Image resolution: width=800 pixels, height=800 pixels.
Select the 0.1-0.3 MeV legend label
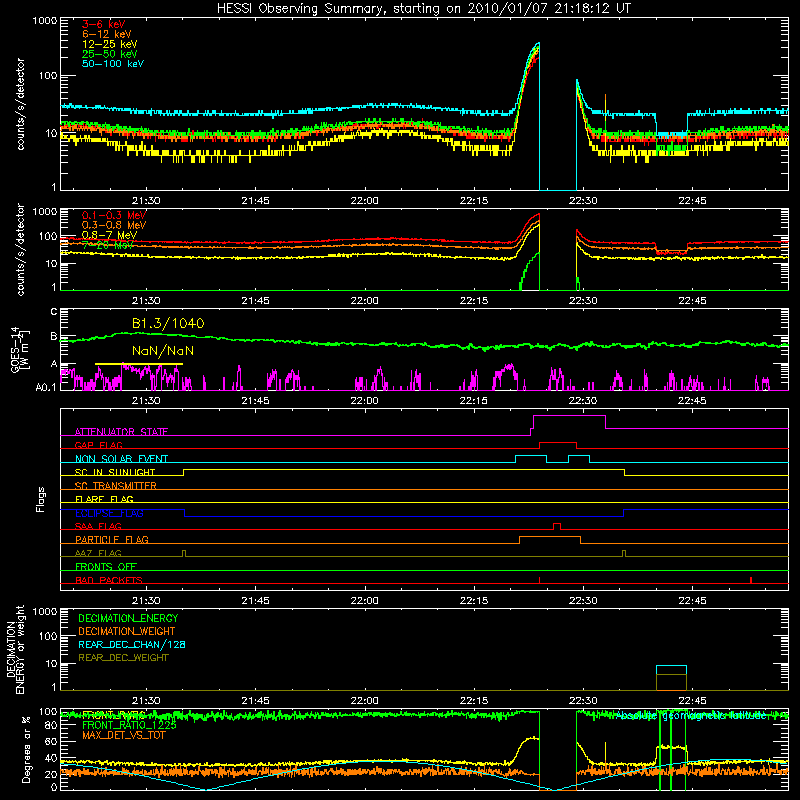click(114, 215)
